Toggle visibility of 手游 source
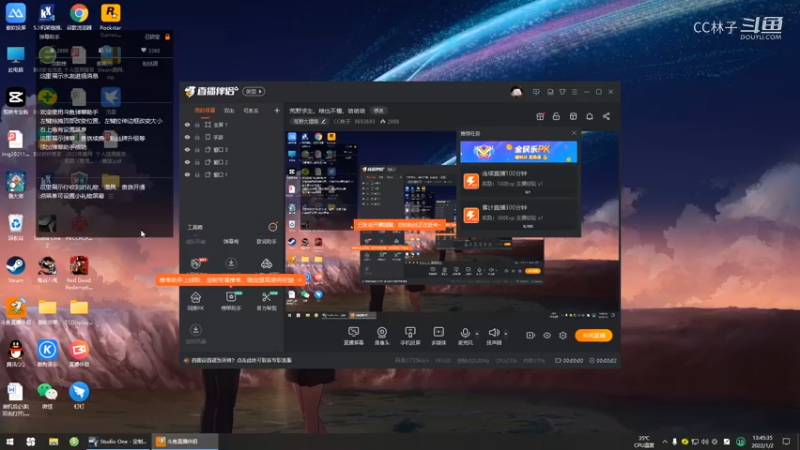This screenshot has height=450, width=800. tap(187, 137)
